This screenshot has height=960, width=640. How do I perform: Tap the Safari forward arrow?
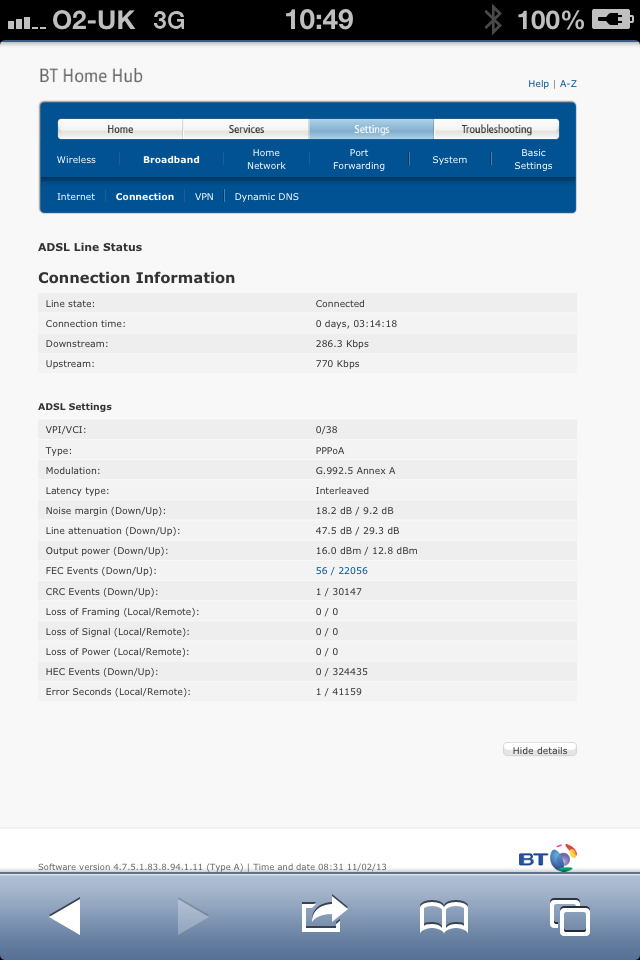[193, 916]
